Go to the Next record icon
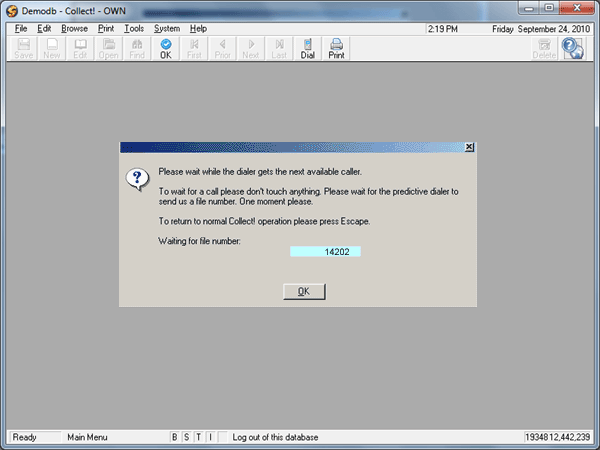This screenshot has height=450, width=600. (x=251, y=49)
